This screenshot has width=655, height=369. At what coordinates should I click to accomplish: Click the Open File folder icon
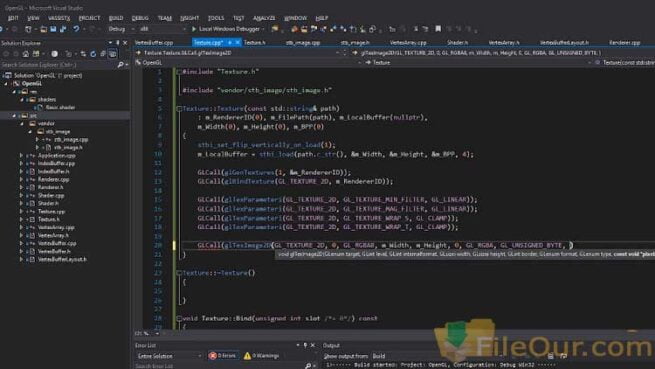pos(43,29)
